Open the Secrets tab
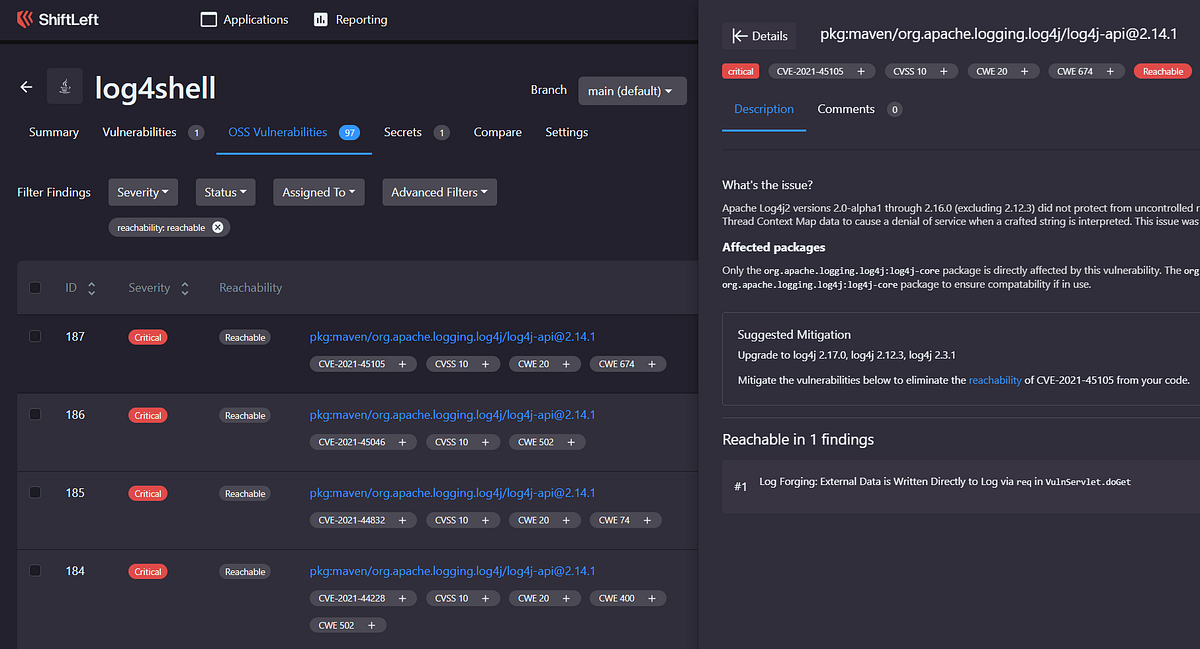The width and height of the screenshot is (1200, 649). coord(402,131)
